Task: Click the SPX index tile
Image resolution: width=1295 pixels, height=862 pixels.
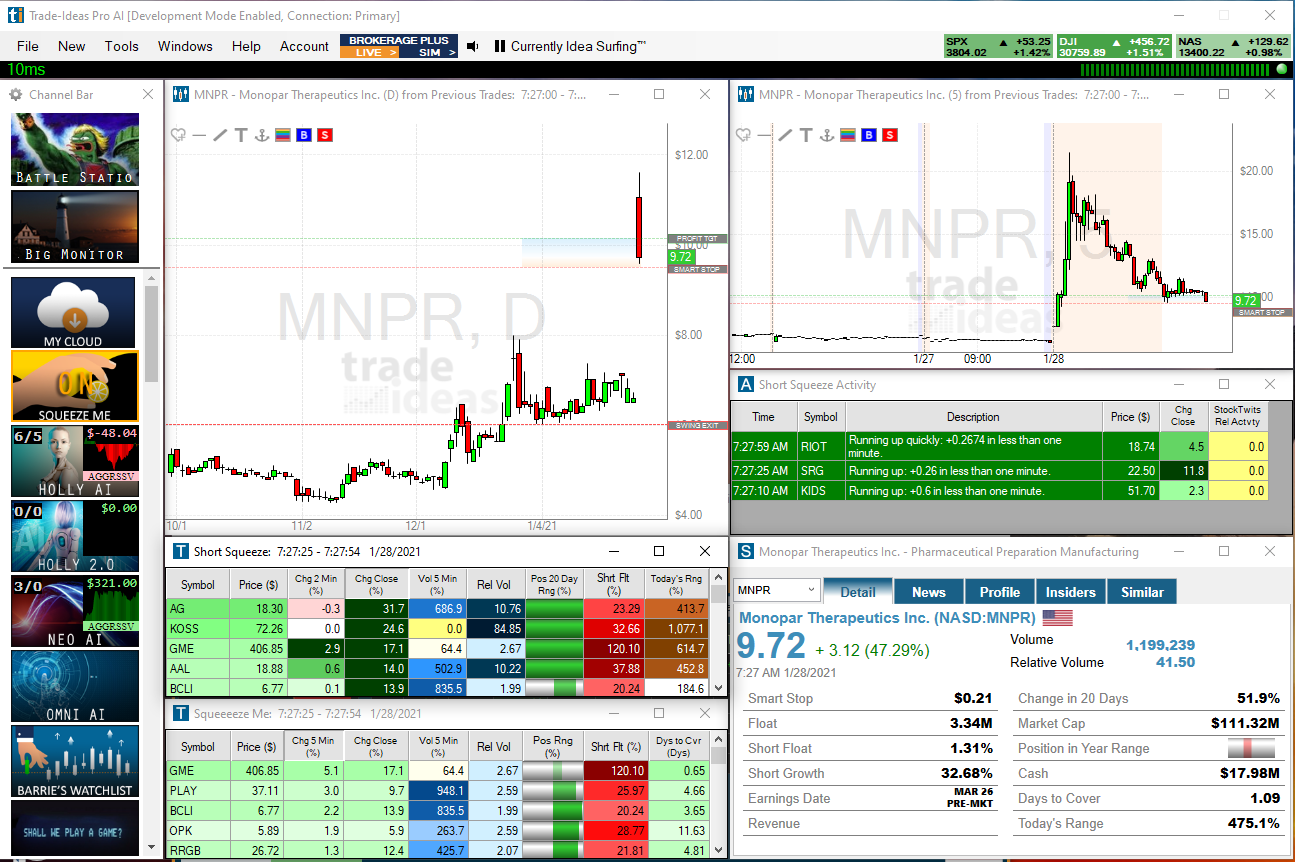Action: click(998, 46)
